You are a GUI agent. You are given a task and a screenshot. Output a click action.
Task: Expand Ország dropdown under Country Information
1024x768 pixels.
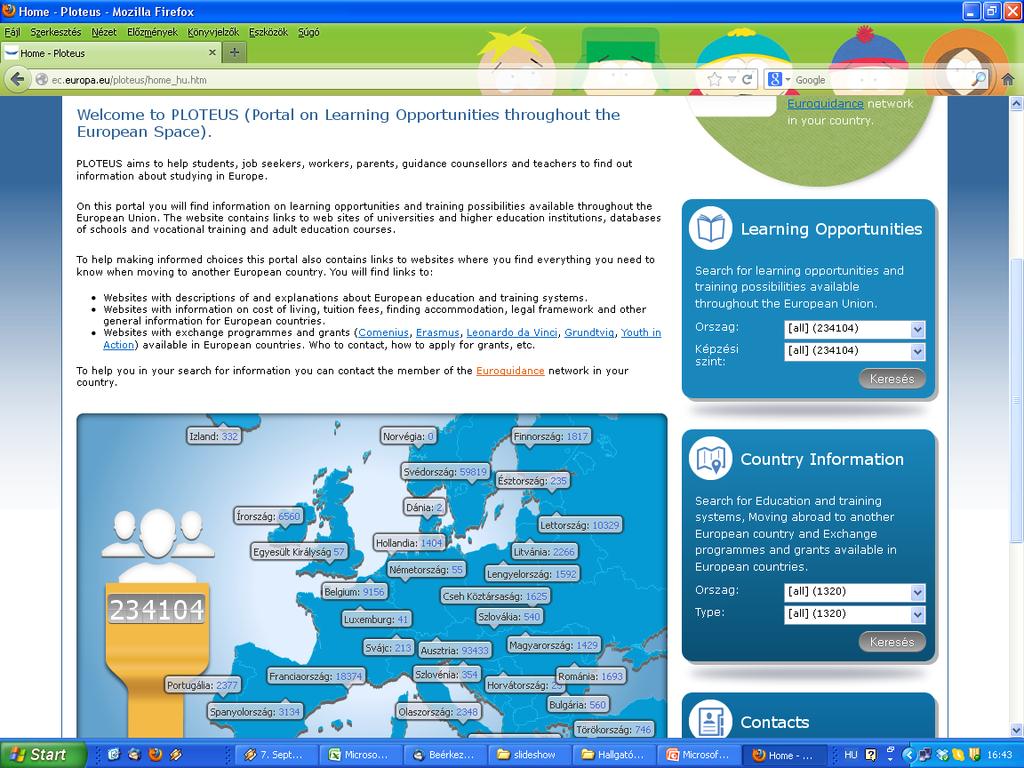(x=854, y=592)
